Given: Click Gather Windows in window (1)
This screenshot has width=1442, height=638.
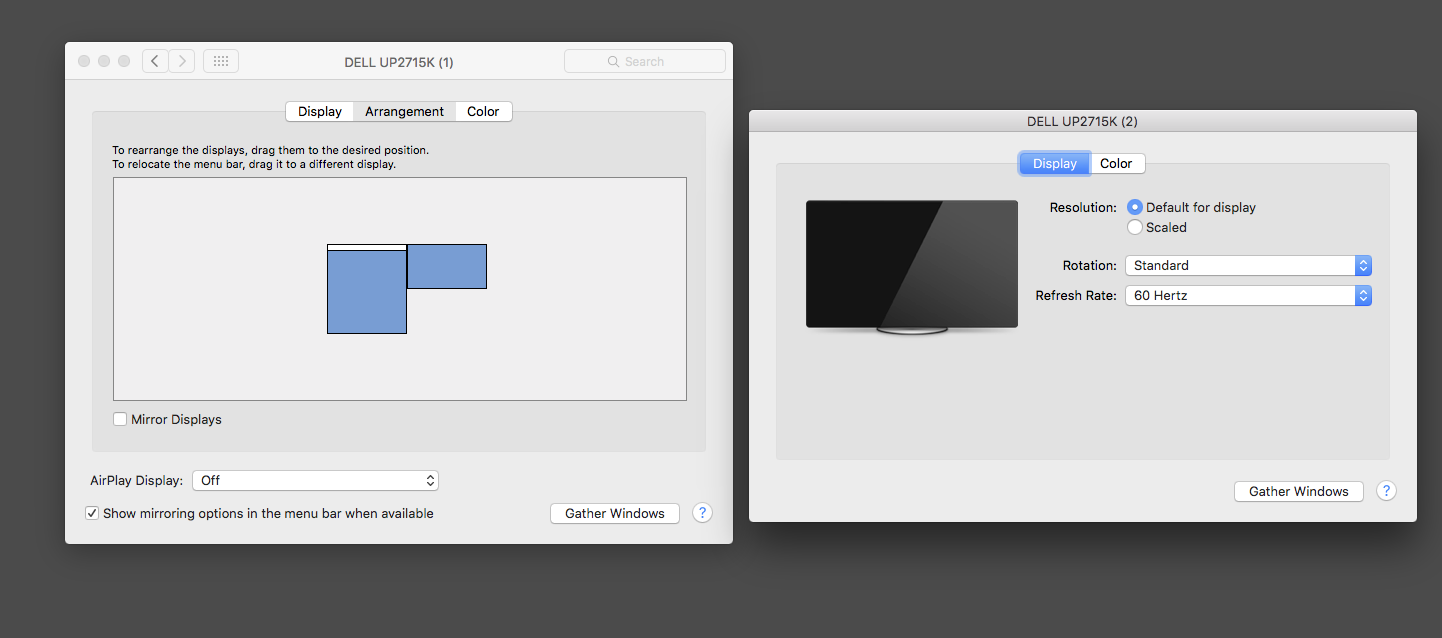Looking at the screenshot, I should [x=615, y=513].
